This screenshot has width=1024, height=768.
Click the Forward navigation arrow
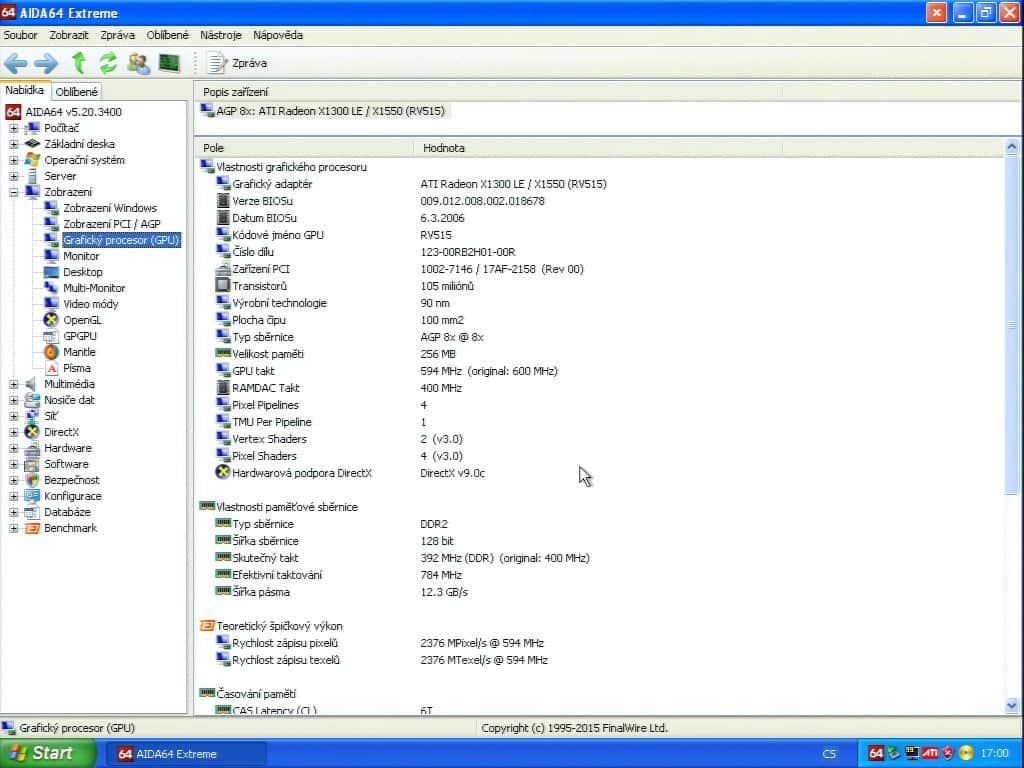point(46,63)
